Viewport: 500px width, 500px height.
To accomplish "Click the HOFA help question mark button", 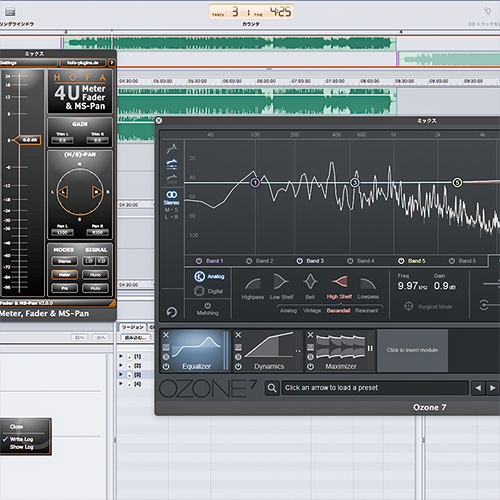I will pyautogui.click(x=112, y=63).
